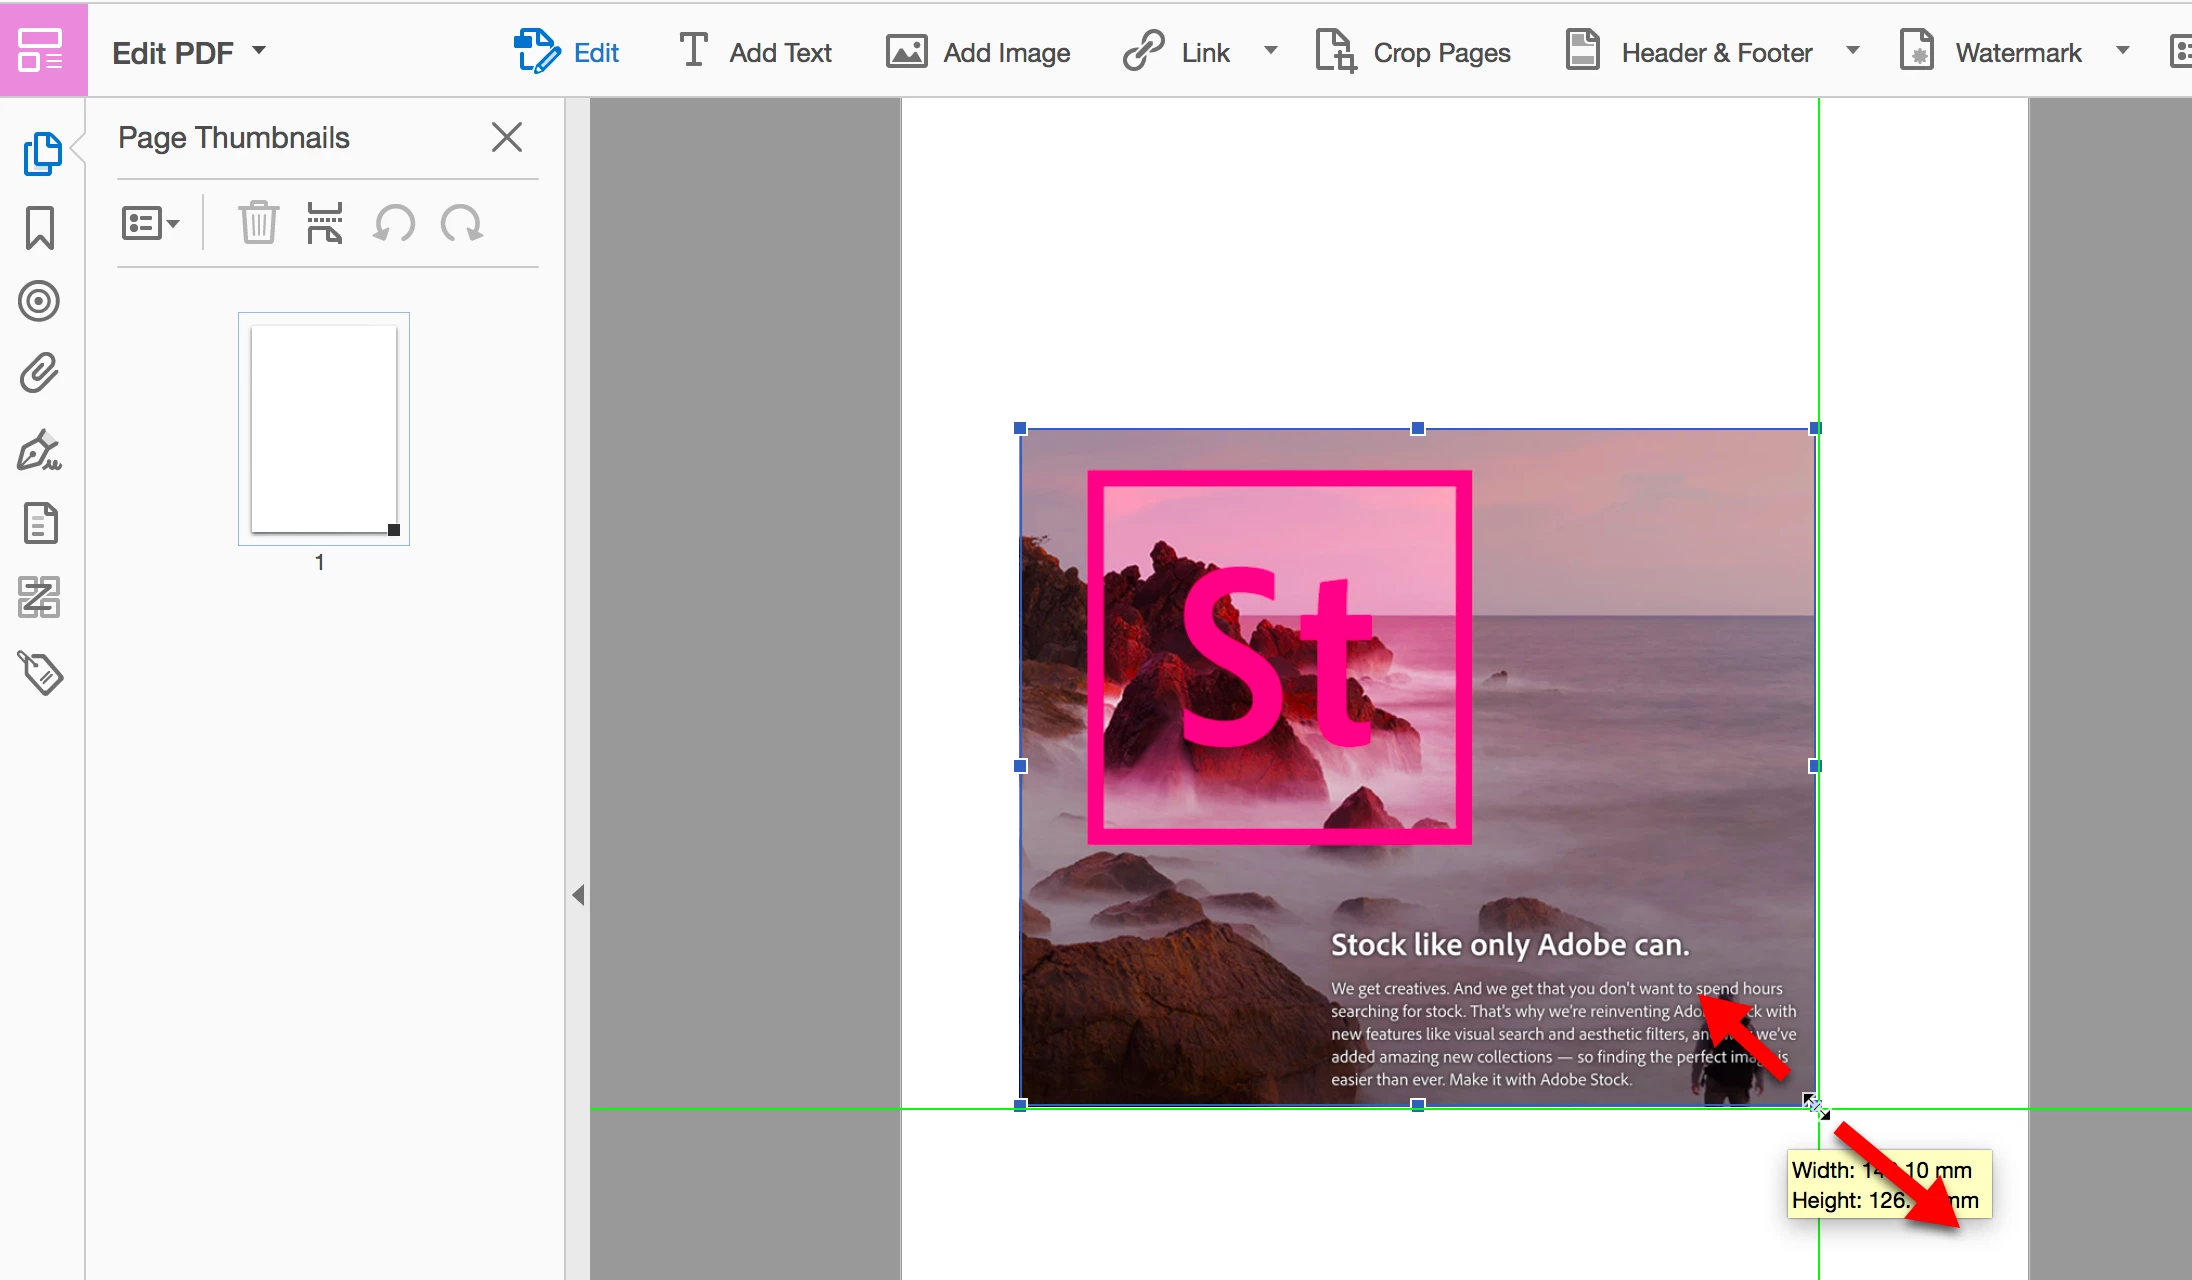Open the Content panel document icon

40,523
